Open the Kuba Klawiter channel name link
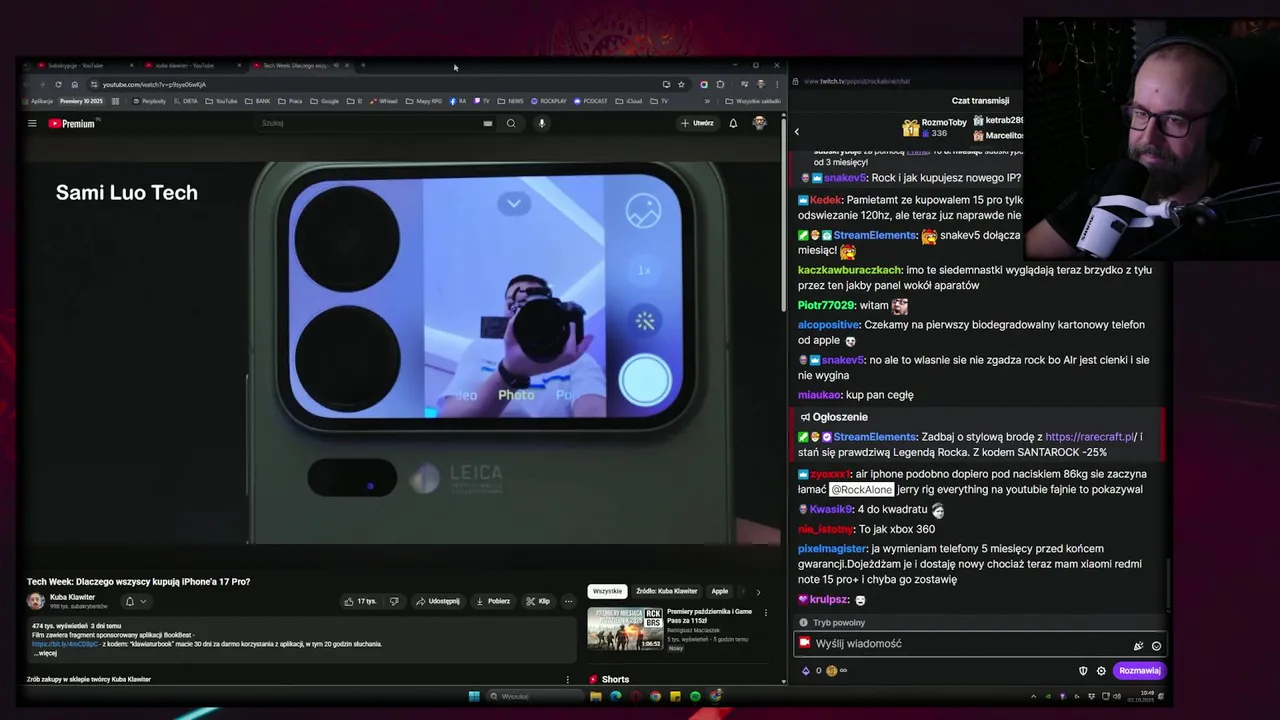Screen dimensions: 1280x720 [x=72, y=597]
